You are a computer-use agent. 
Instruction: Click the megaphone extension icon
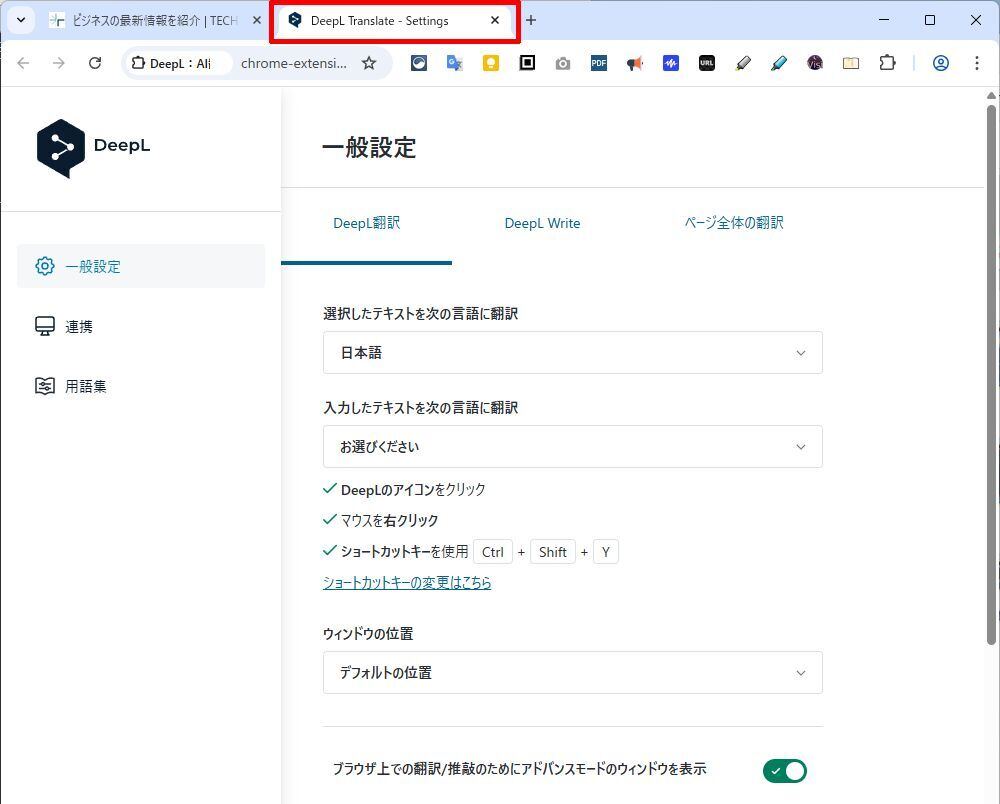point(635,63)
